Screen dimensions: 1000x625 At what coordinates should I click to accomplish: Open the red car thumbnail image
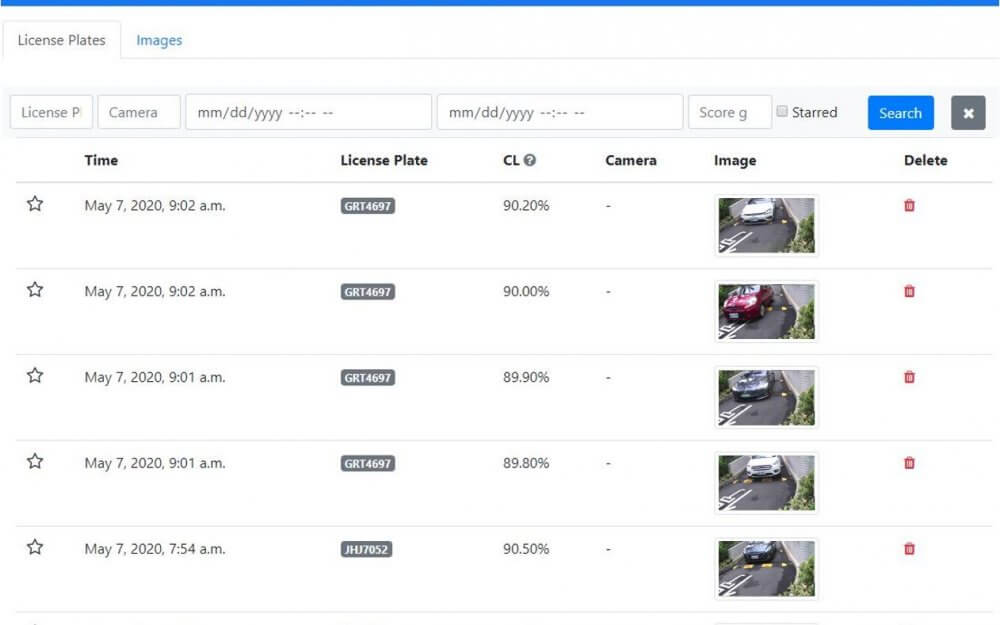(766, 311)
